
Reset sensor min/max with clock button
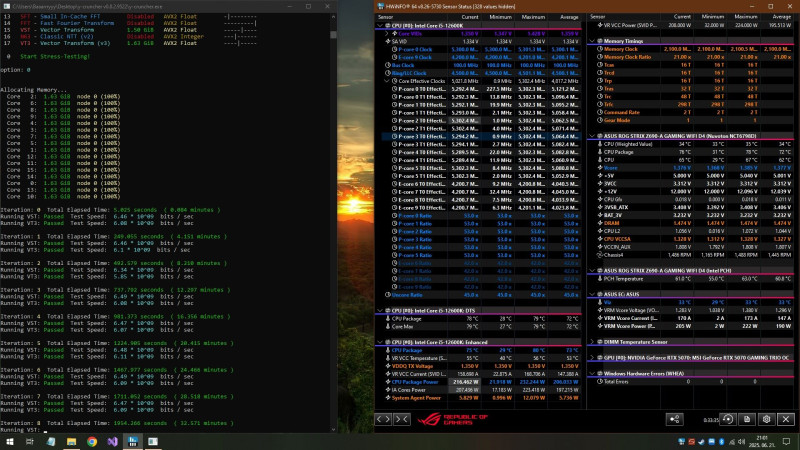point(728,419)
